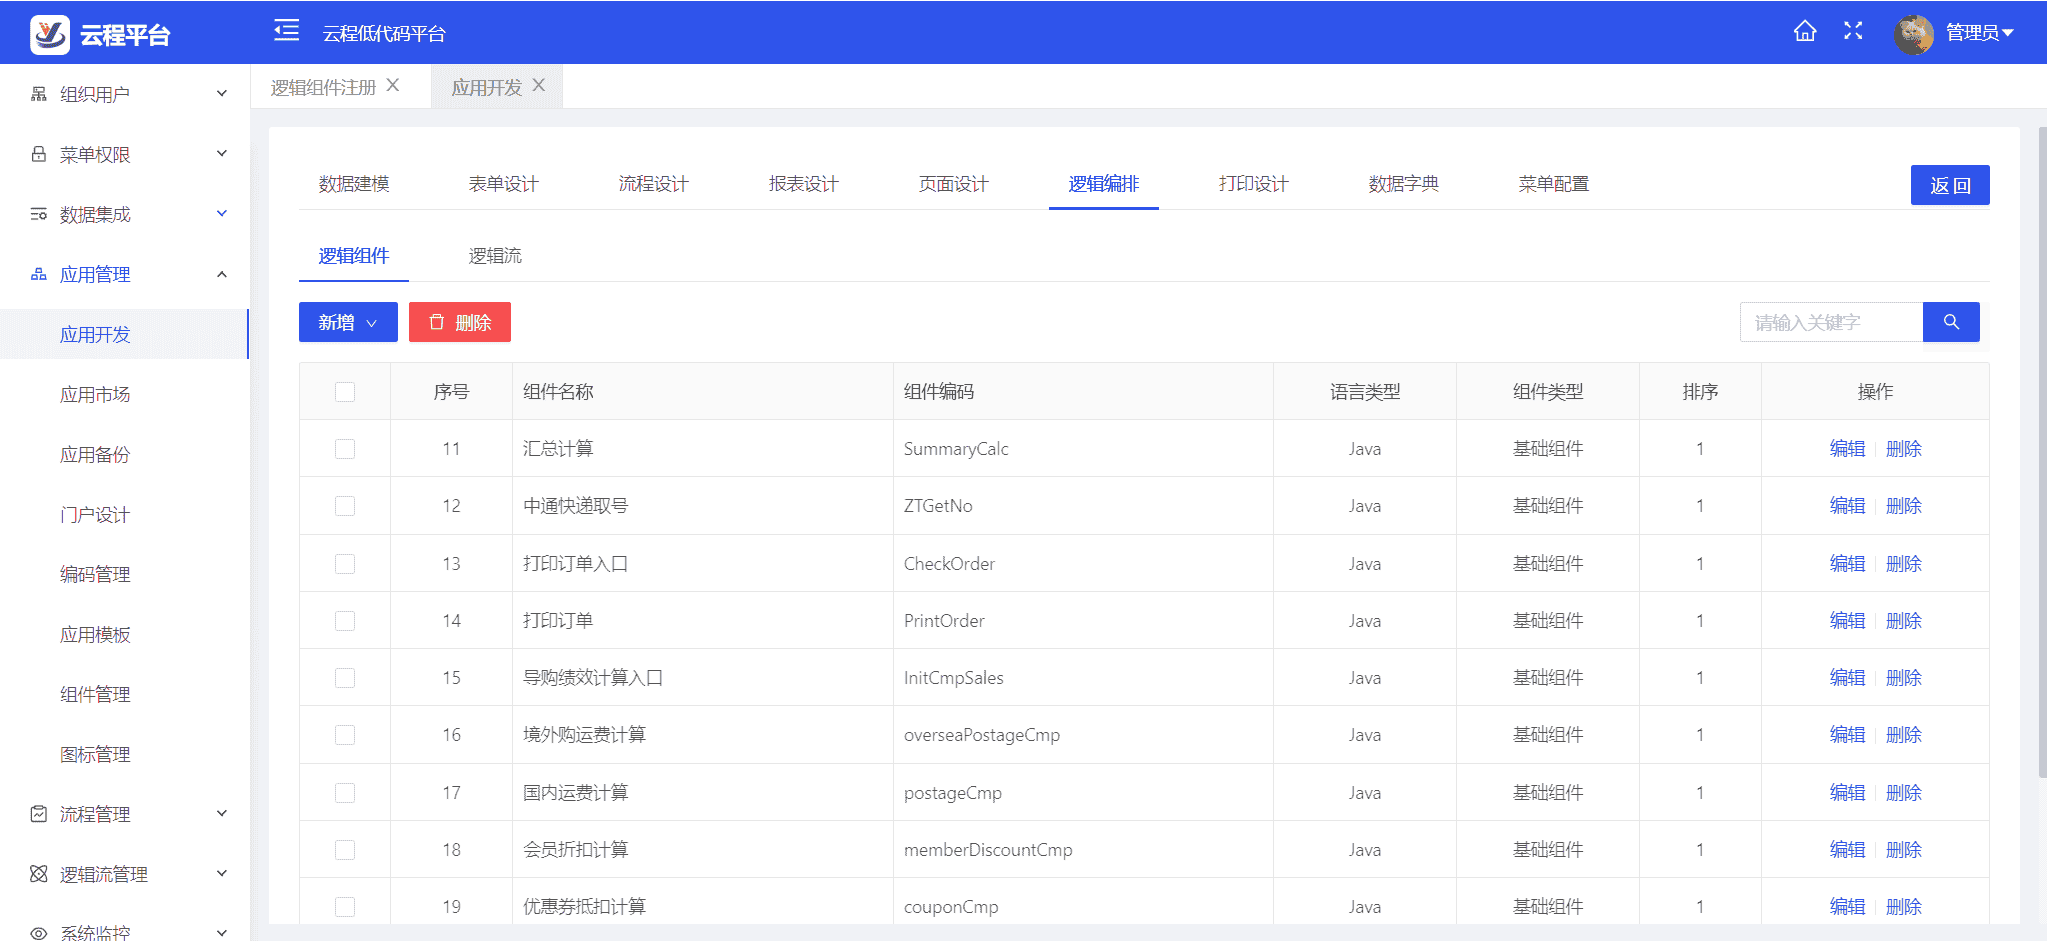2047x941 pixels.
Task: Check the checkbox for 汇总计算 row
Action: point(344,449)
